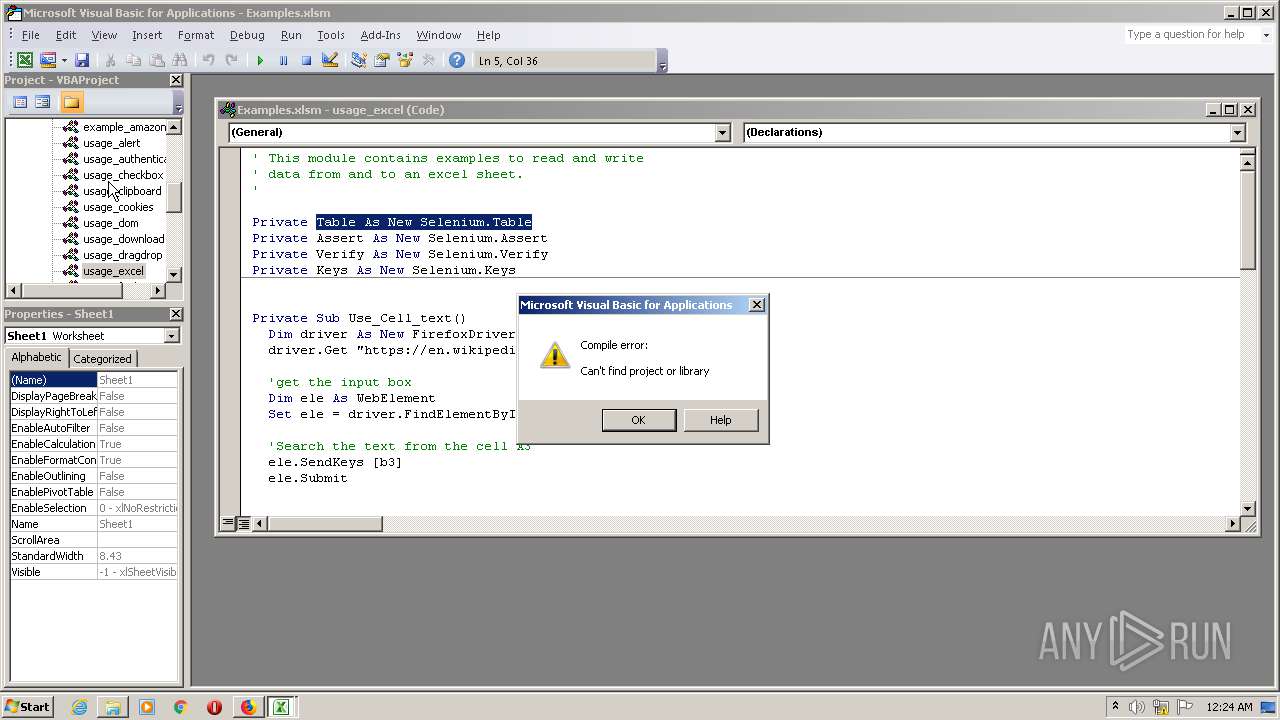Click the code window horizontal scrollbar thumb
This screenshot has width=1280, height=720.
point(325,523)
